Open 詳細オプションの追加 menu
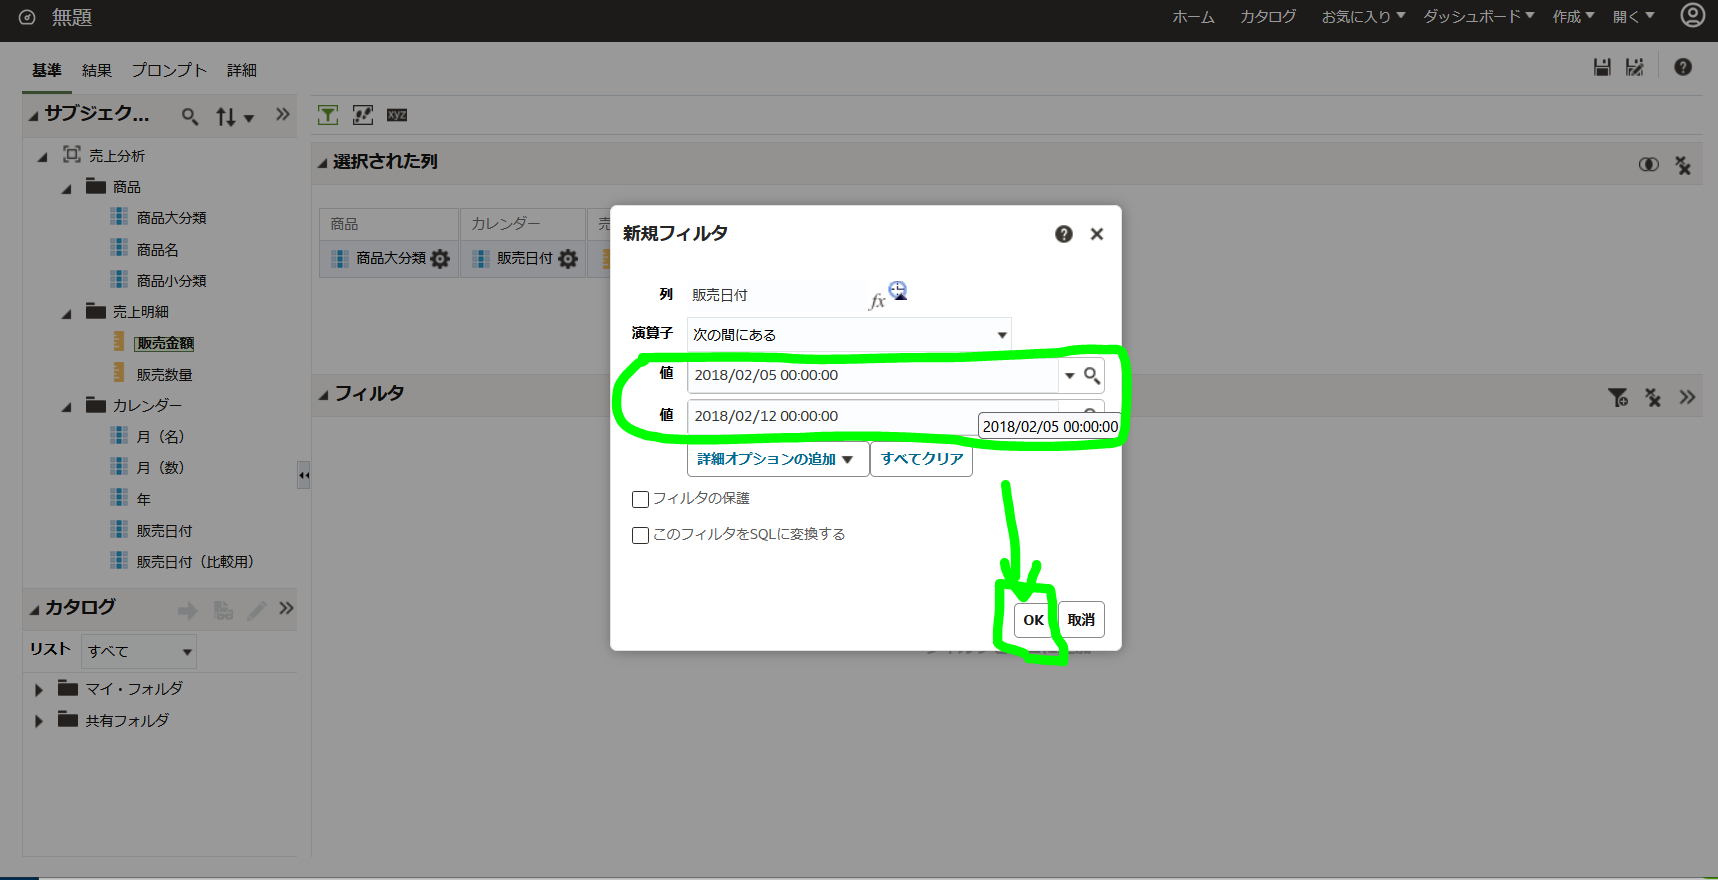This screenshot has width=1718, height=880. (x=777, y=459)
